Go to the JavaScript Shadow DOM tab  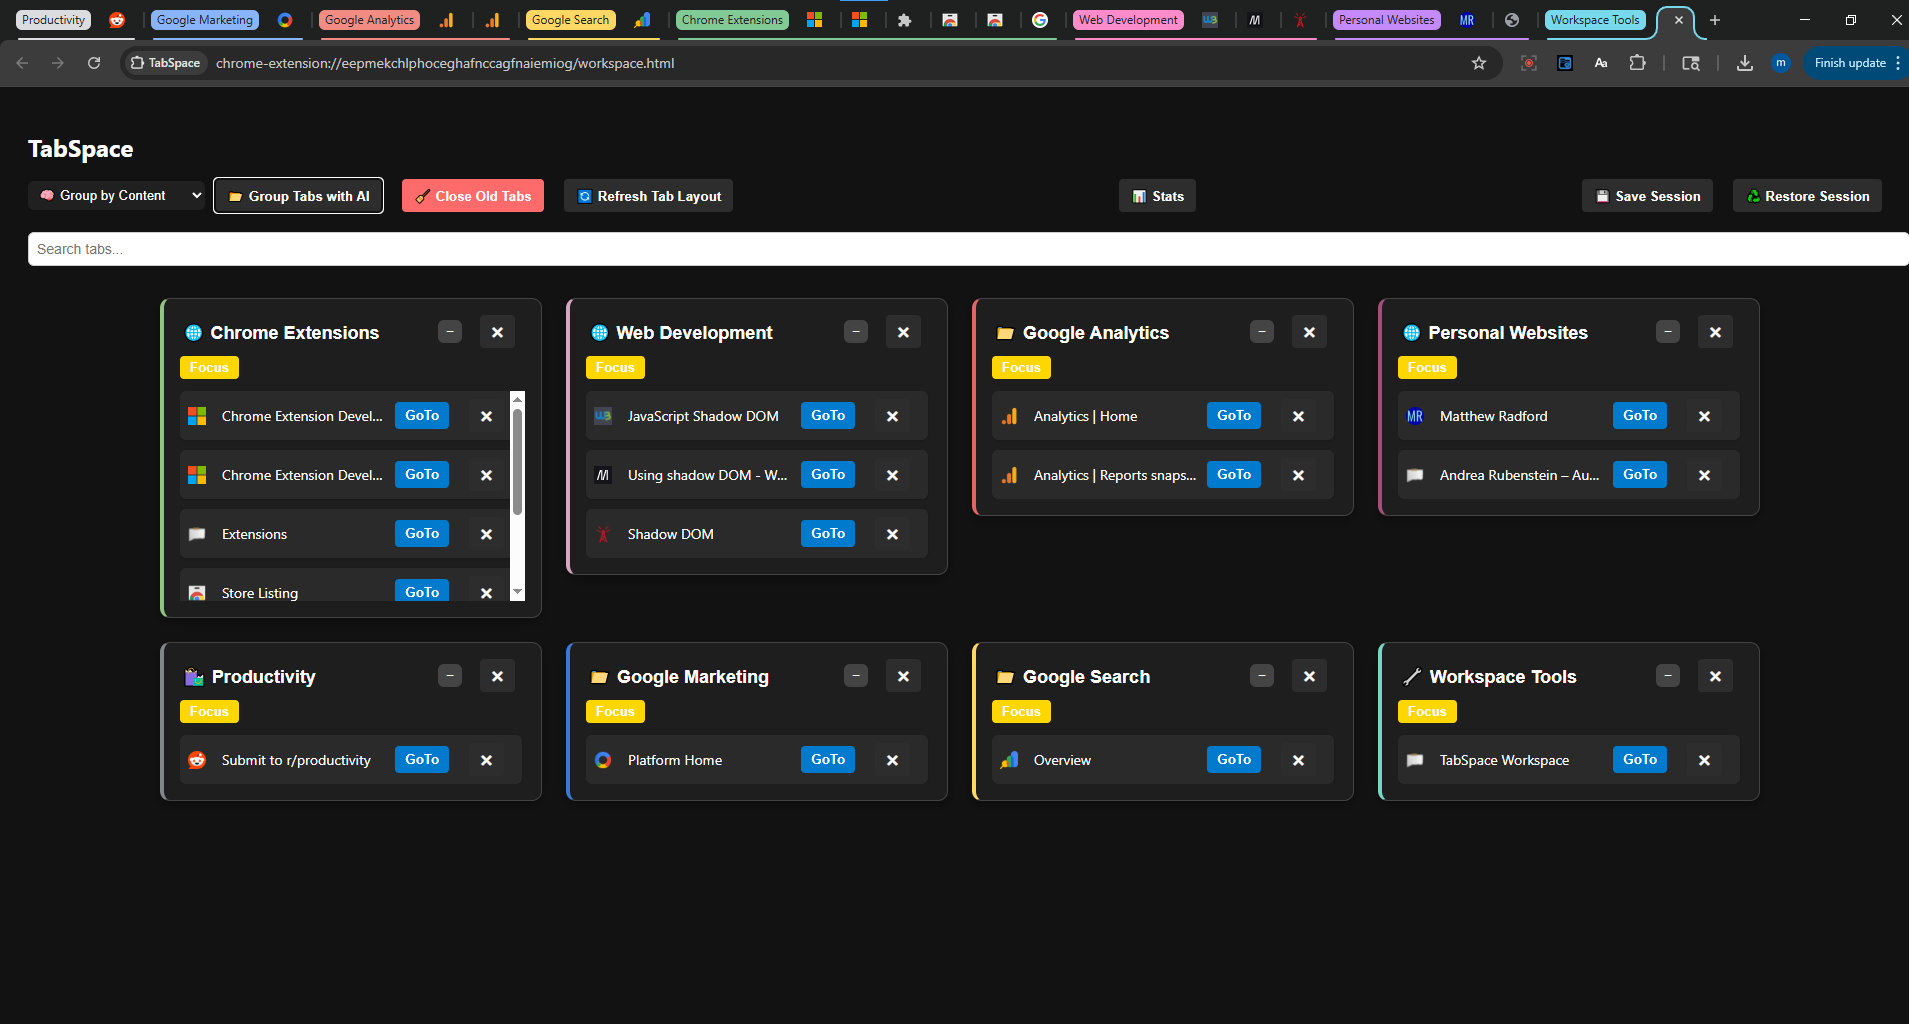(x=828, y=415)
